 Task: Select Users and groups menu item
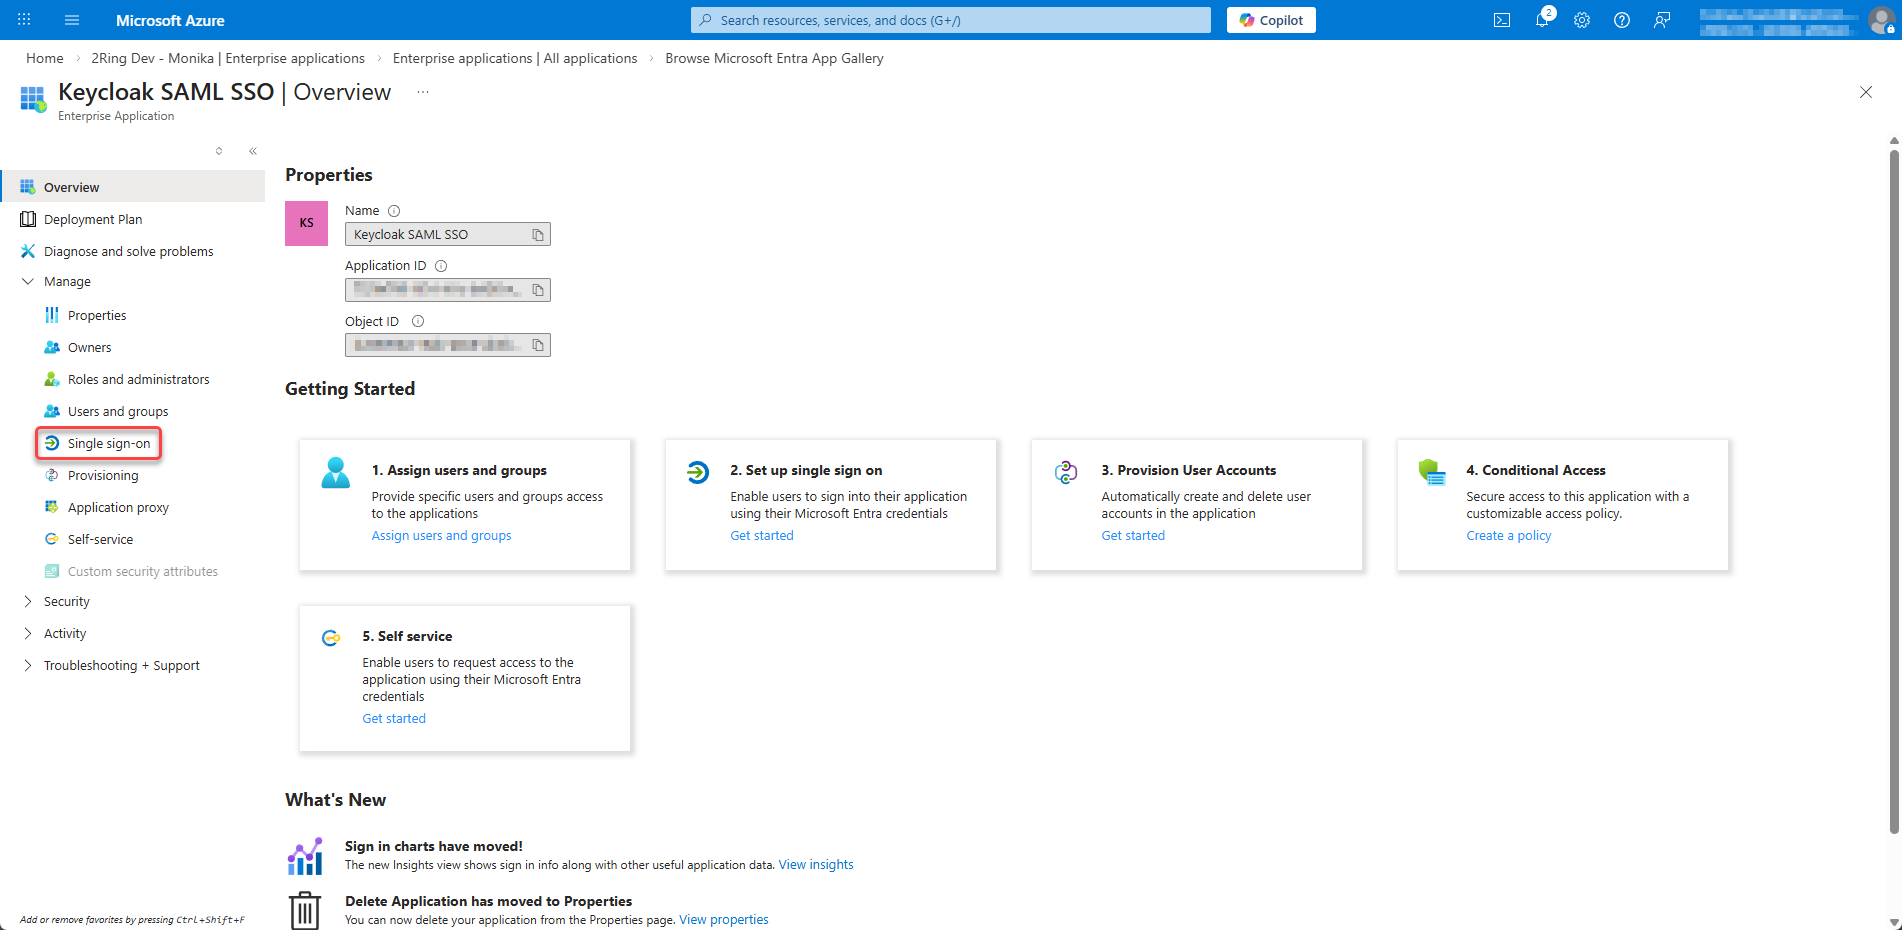pos(117,411)
